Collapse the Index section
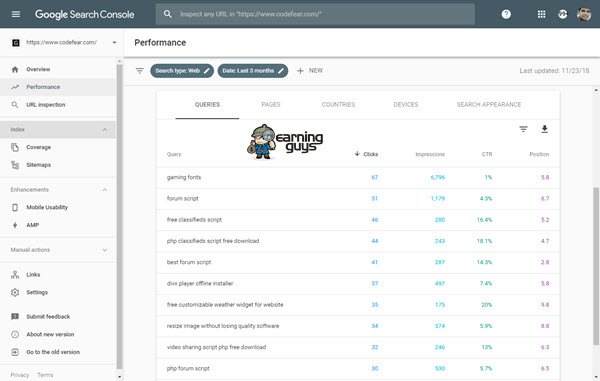 104,130
